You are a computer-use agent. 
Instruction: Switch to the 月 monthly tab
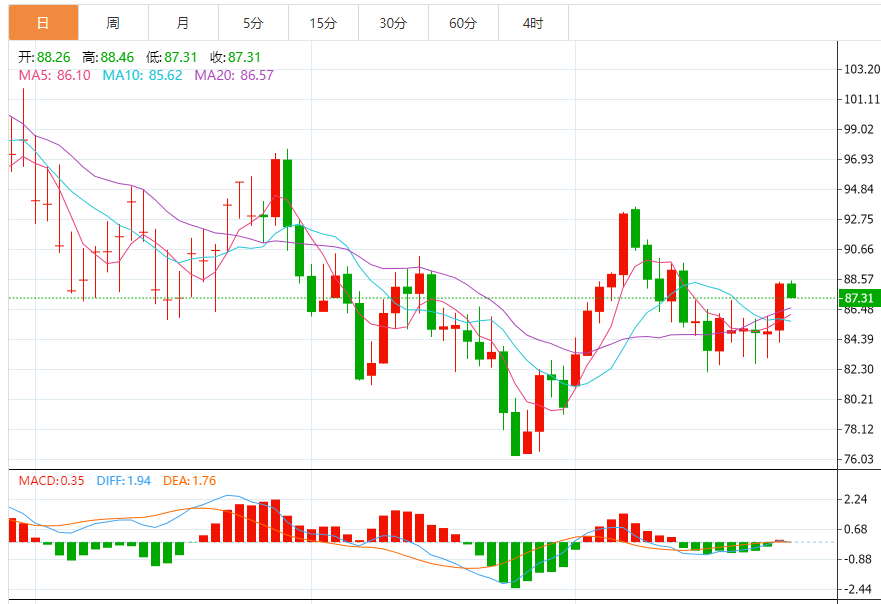[x=183, y=23]
